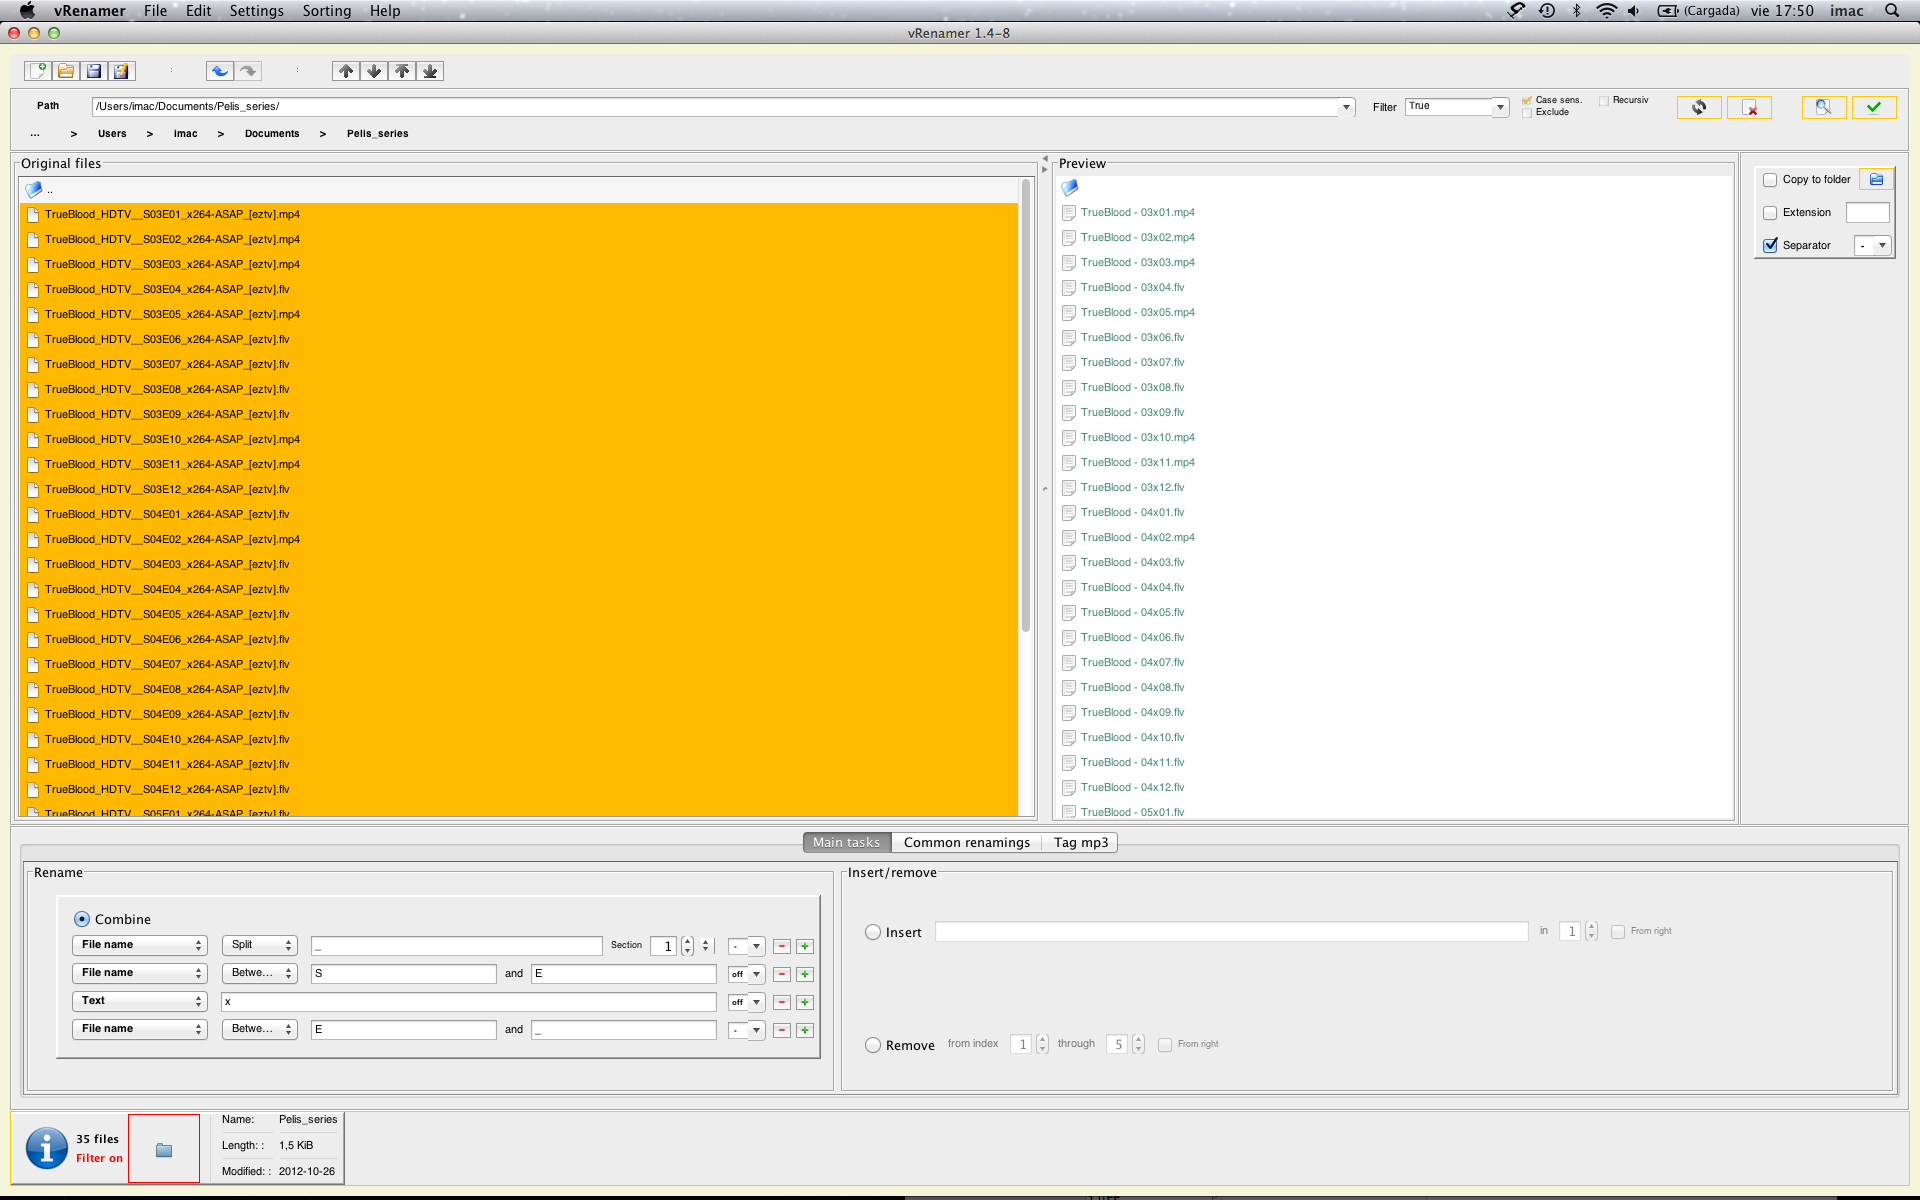Click the green checkmark apply button
The width and height of the screenshot is (1920, 1200).
pyautogui.click(x=1873, y=107)
